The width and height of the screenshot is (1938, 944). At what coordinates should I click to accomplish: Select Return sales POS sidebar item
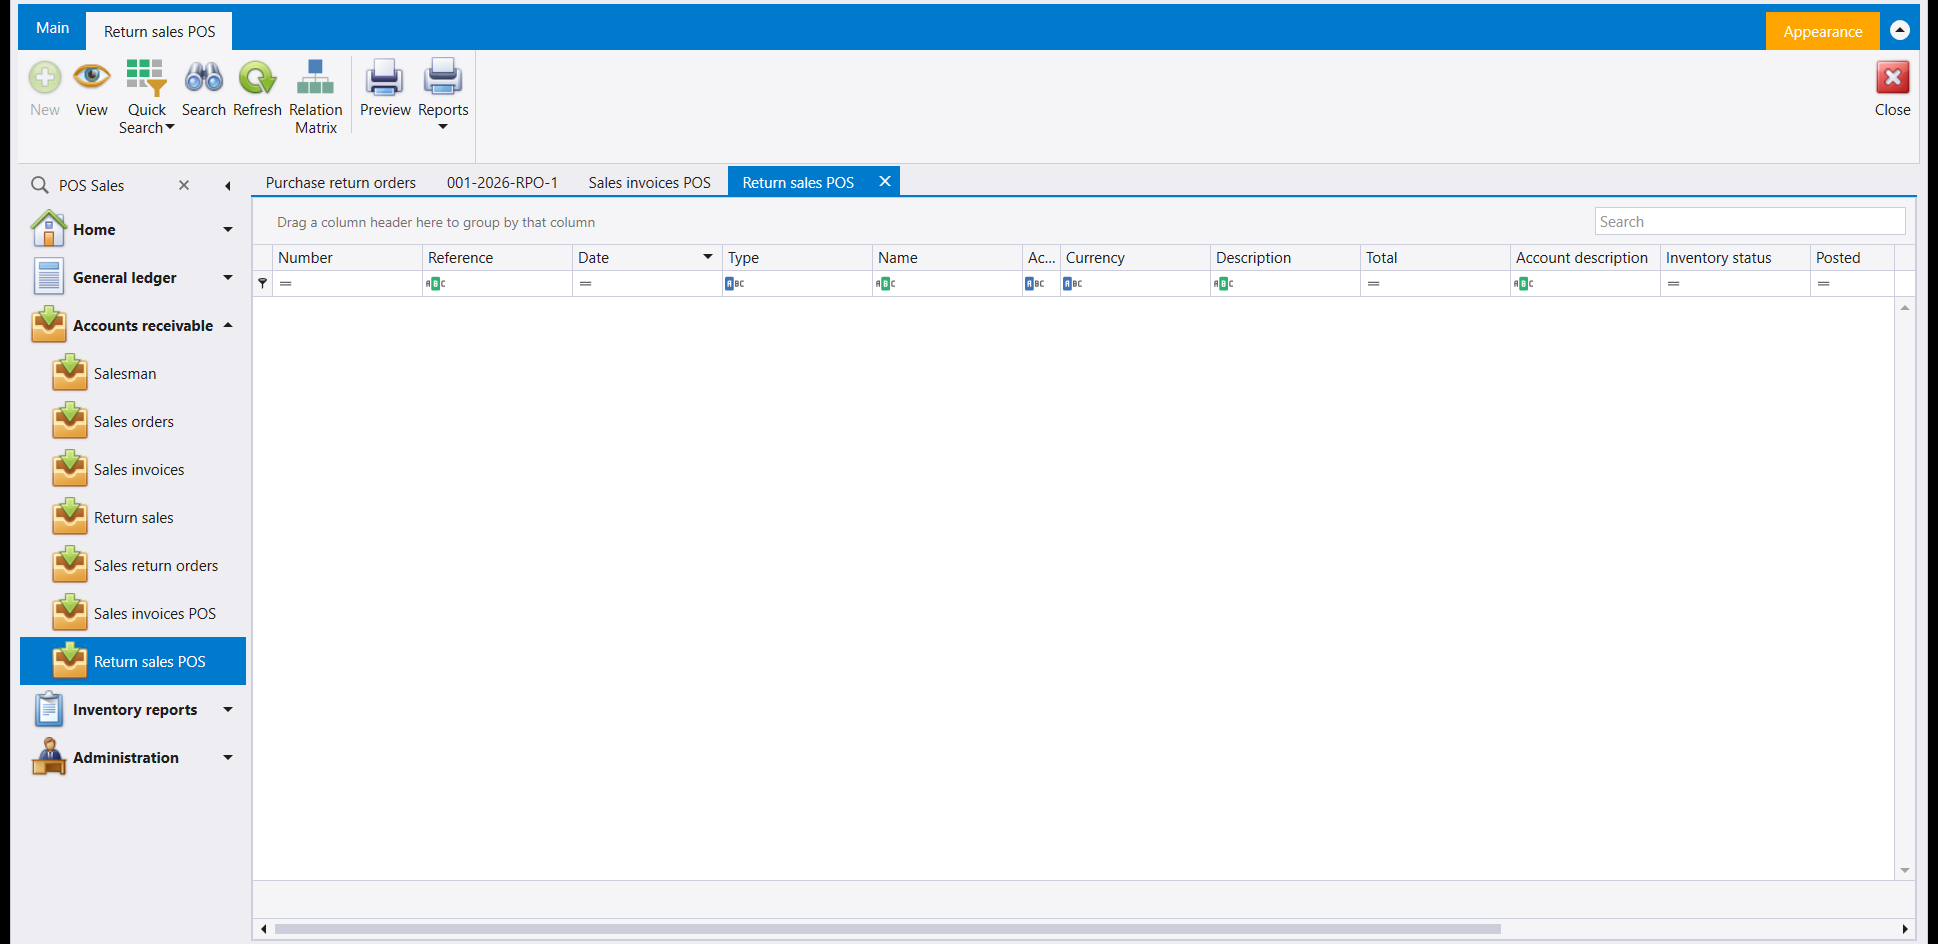click(133, 661)
